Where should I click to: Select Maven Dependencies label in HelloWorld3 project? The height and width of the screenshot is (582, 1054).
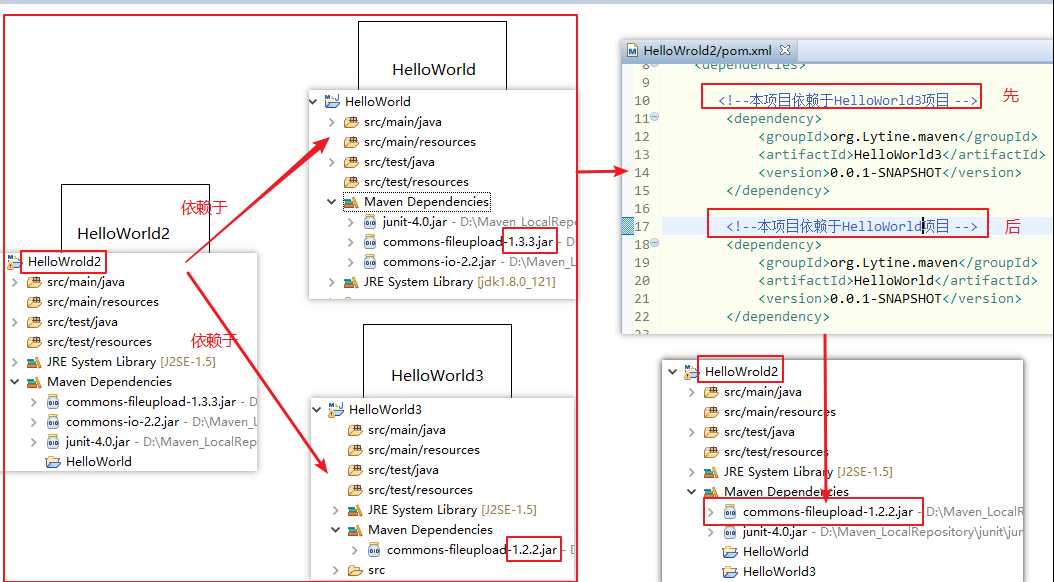pyautogui.click(x=430, y=530)
